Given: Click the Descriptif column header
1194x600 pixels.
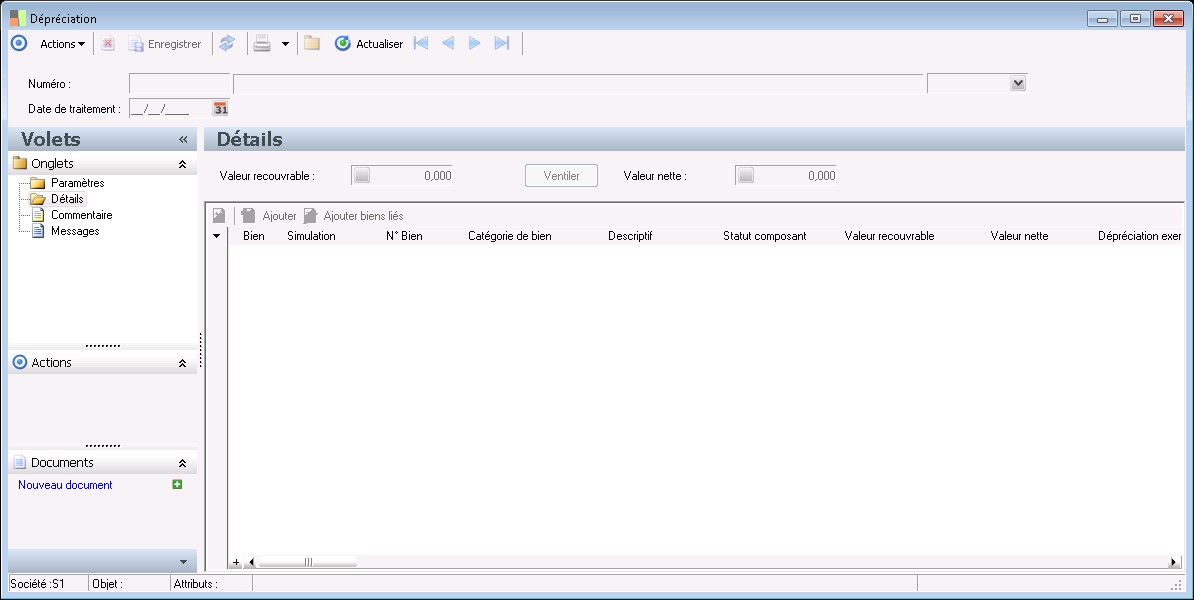Looking at the screenshot, I should 631,236.
